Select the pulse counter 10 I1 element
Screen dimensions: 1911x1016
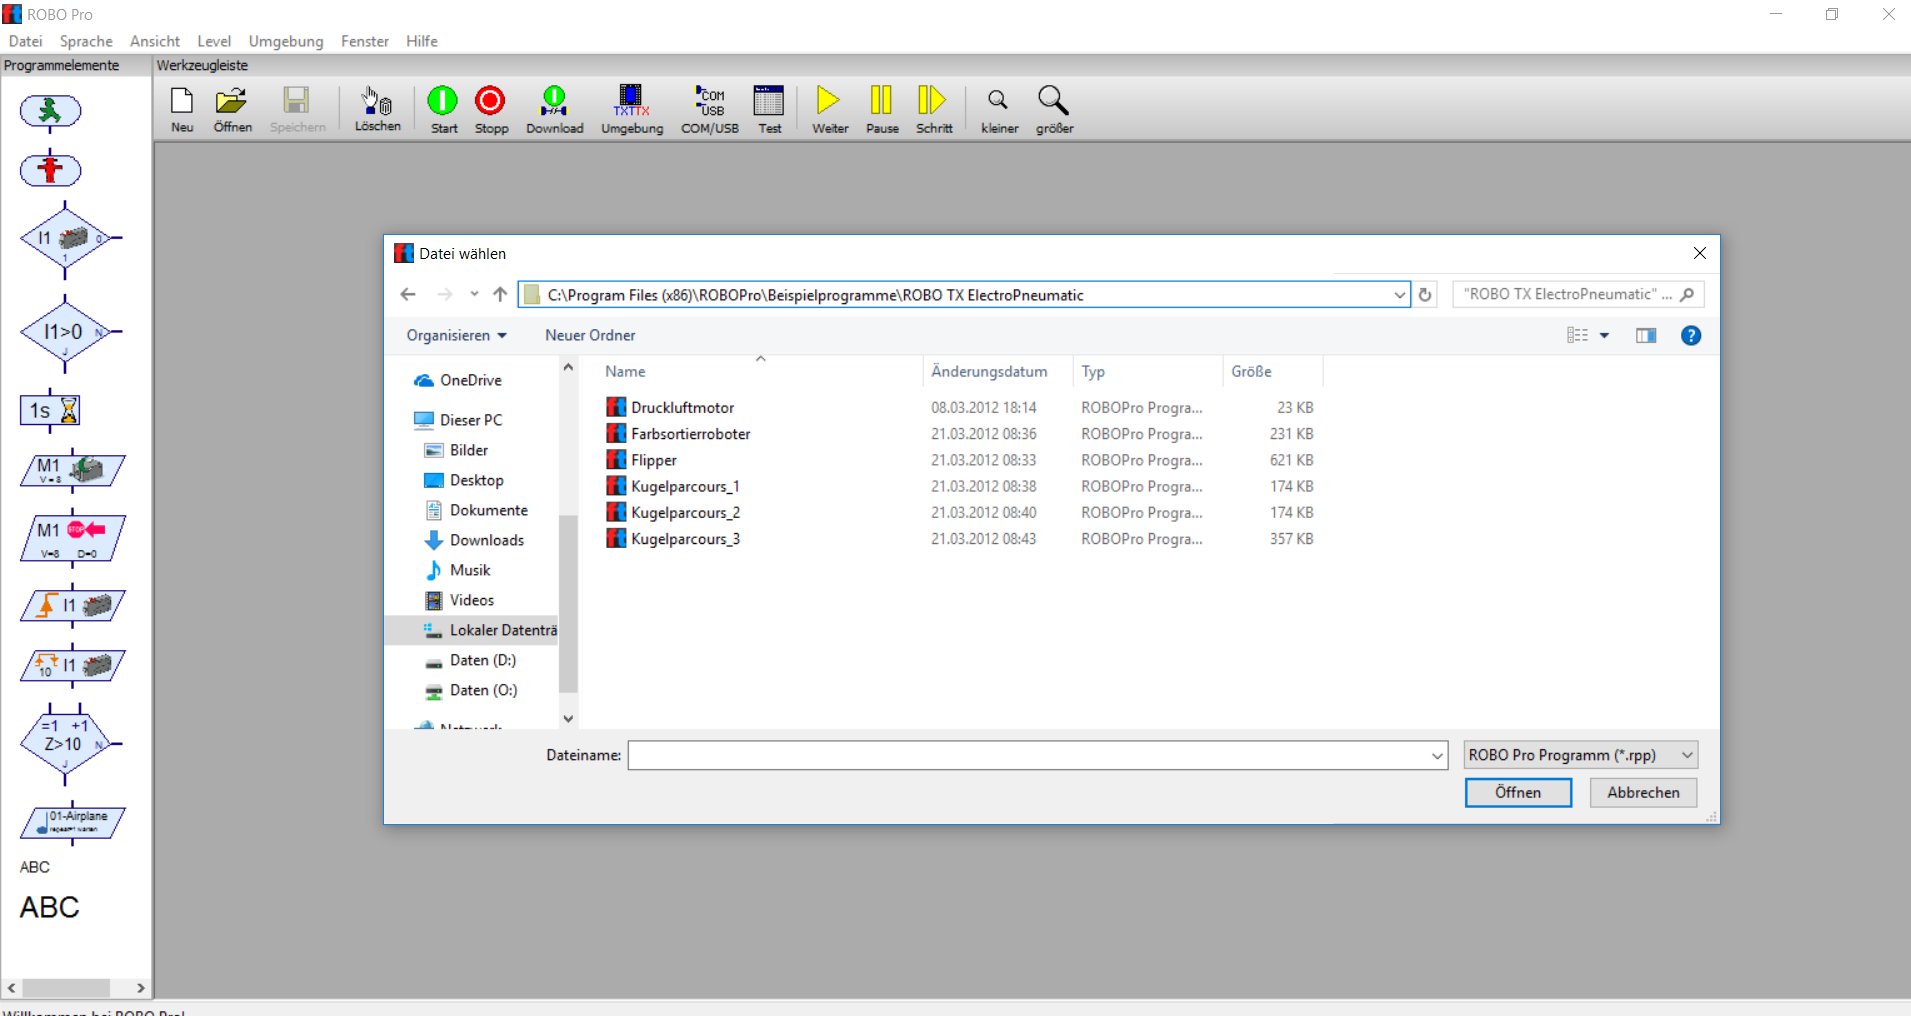72,666
